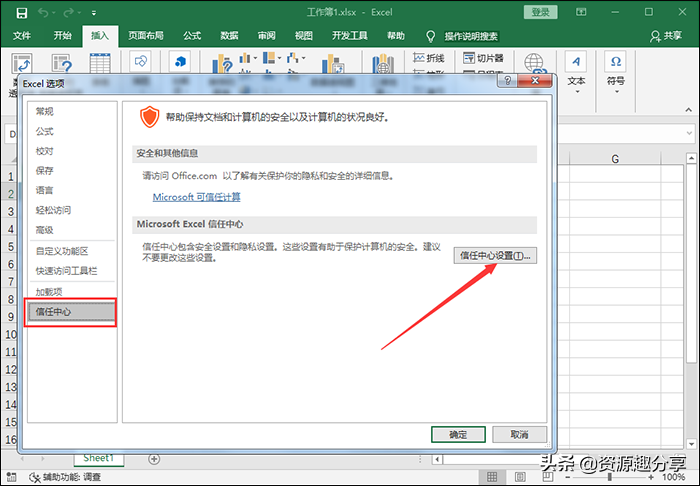Screen dimensions: 700x486
Task: Select 保存 in Excel options list
Action: (45, 170)
